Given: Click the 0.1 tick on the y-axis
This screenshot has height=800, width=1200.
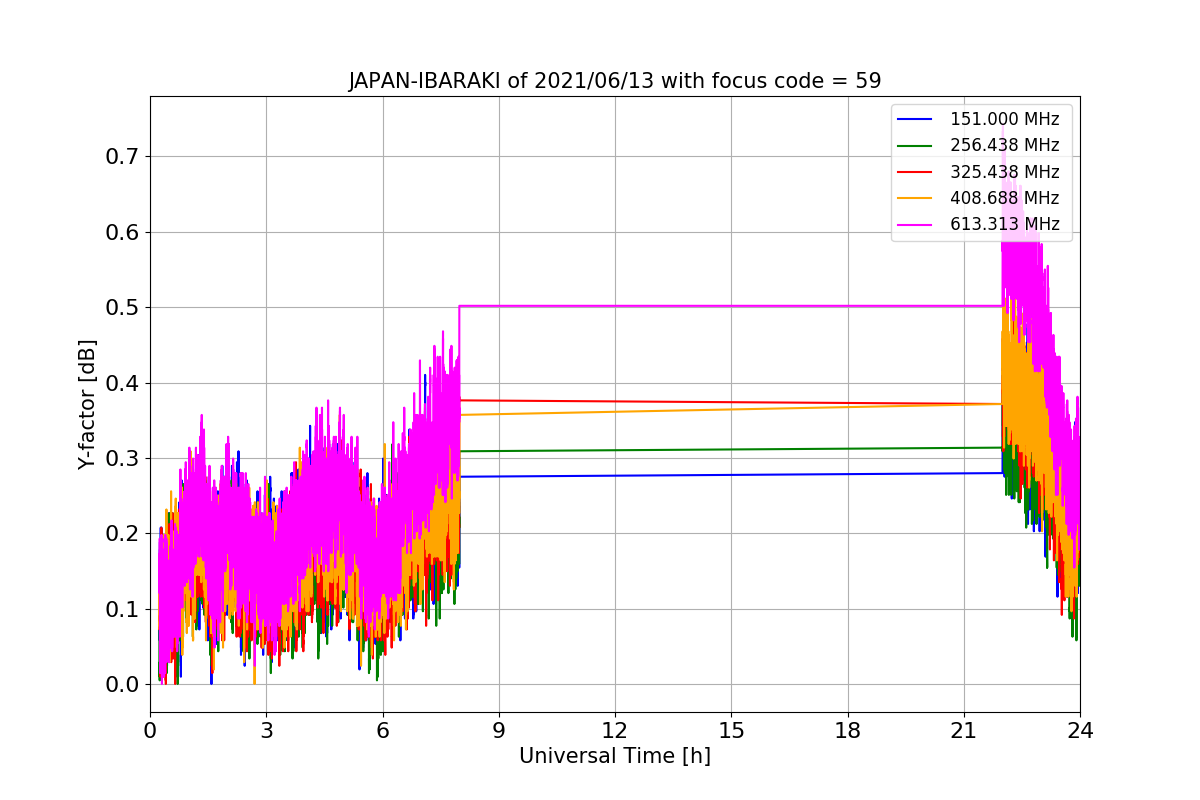Looking at the screenshot, I should click(x=122, y=609).
